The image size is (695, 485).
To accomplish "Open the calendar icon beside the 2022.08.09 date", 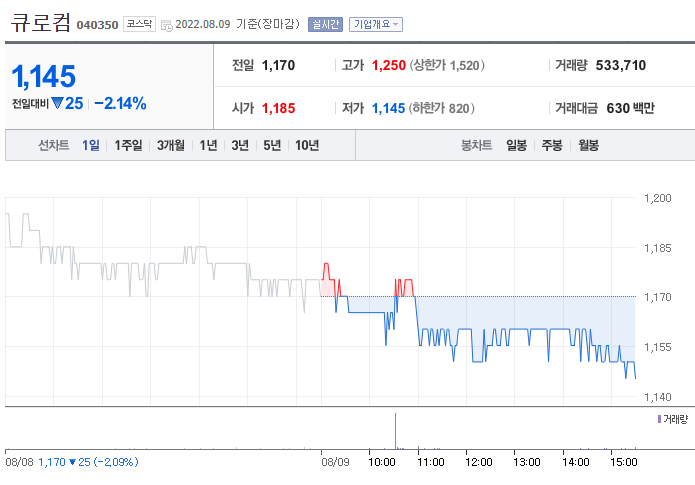I will pyautogui.click(x=167, y=26).
